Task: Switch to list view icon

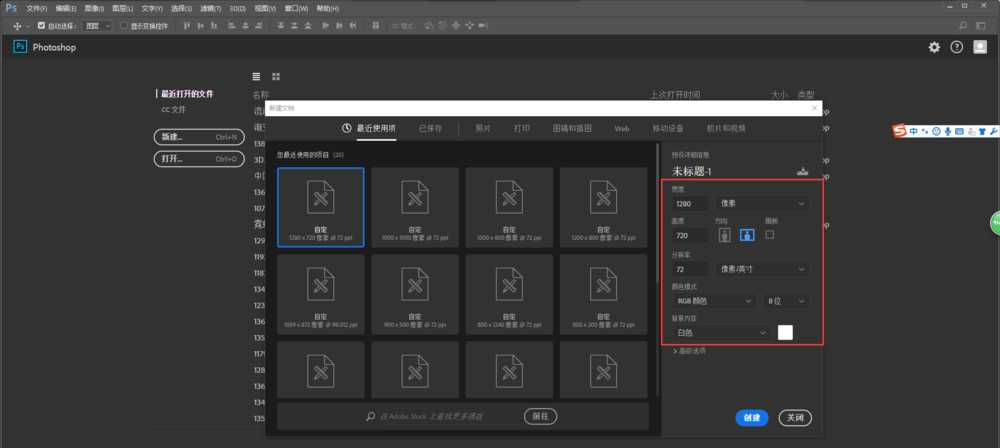Action: tap(257, 76)
